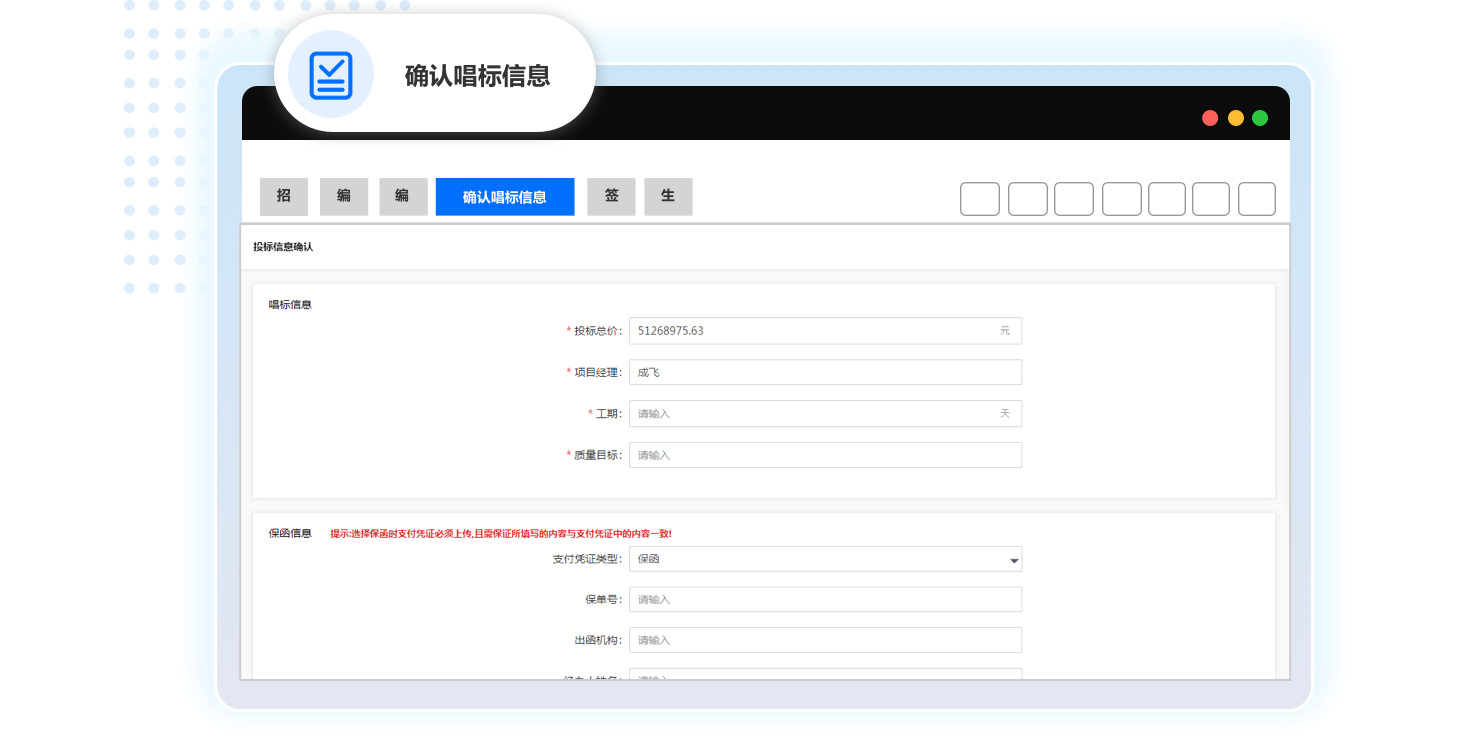Open the 招 tab

point(284,197)
